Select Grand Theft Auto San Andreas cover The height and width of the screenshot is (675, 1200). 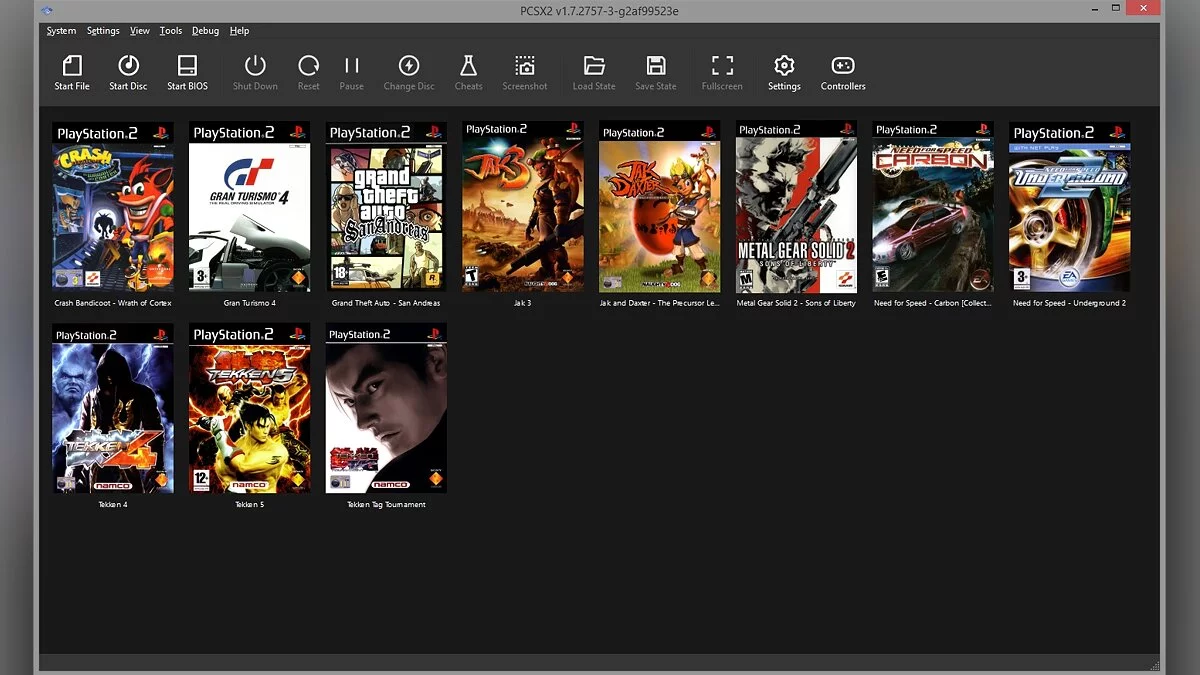[x=386, y=207]
